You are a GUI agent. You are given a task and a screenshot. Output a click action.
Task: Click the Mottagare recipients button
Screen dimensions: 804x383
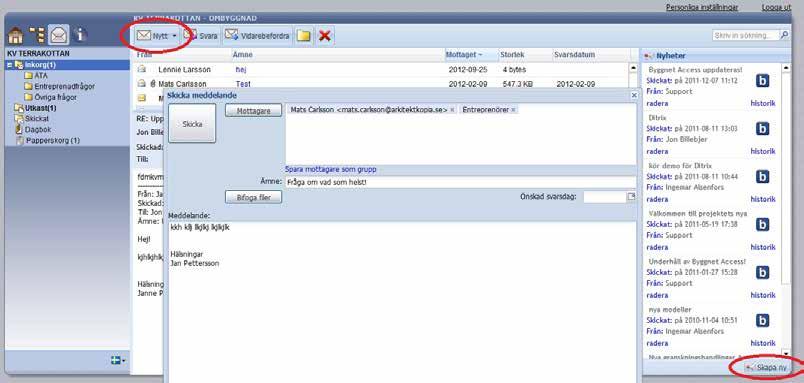pos(253,110)
